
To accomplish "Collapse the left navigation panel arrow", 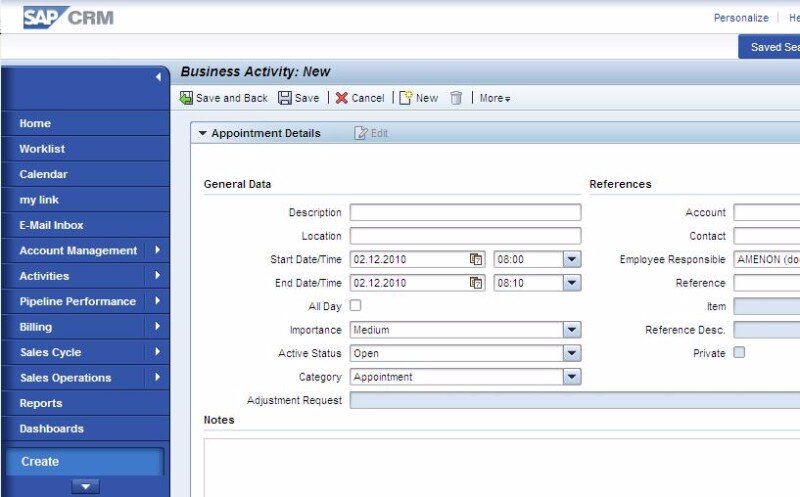I will [x=157, y=77].
